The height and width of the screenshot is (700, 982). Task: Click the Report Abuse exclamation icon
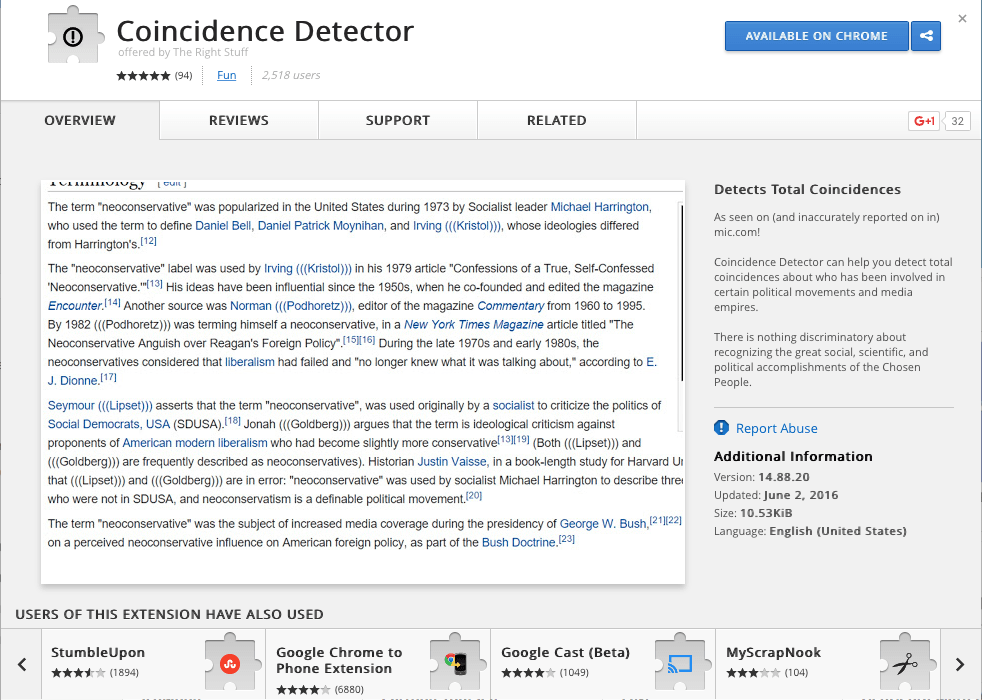click(x=721, y=428)
